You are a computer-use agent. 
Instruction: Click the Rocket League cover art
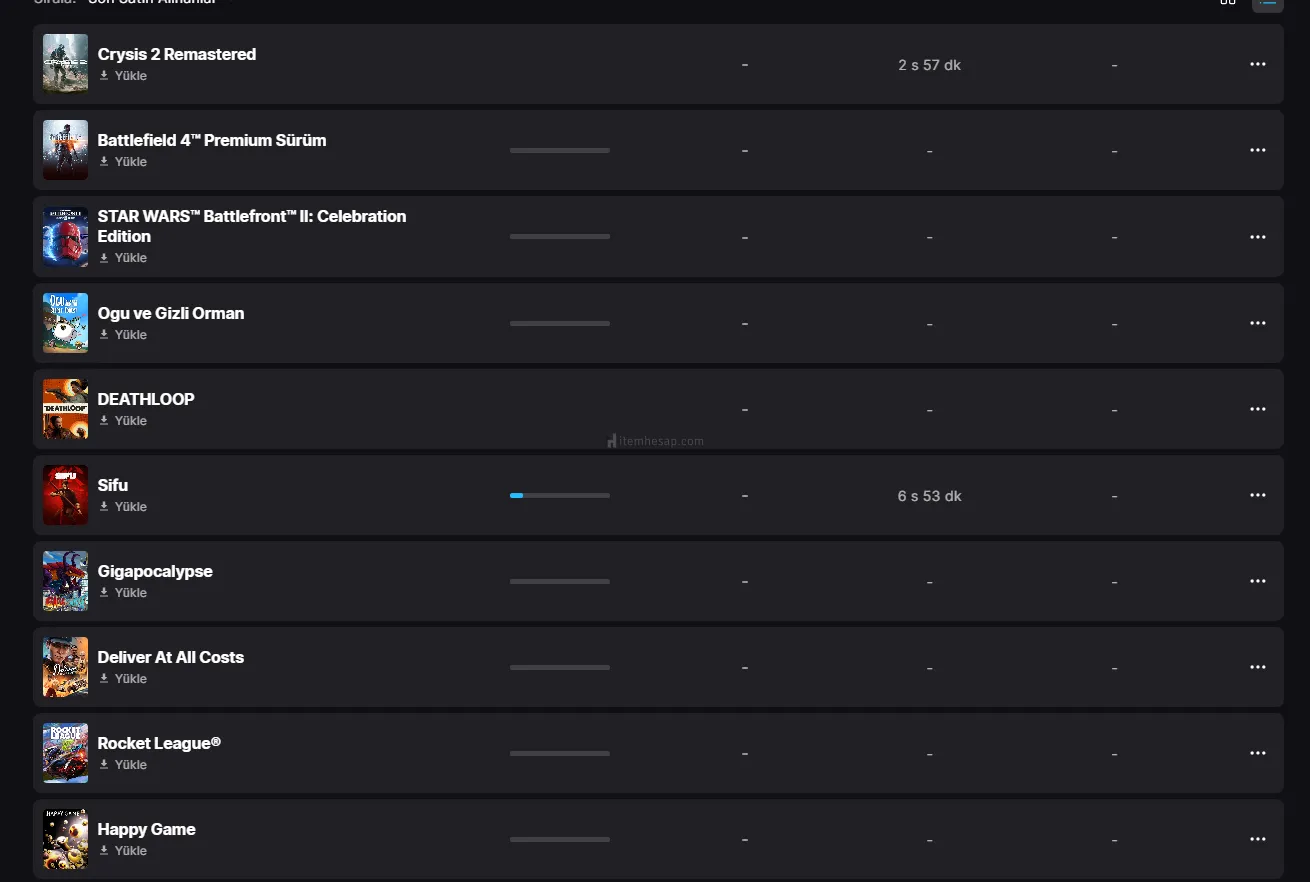tap(65, 753)
